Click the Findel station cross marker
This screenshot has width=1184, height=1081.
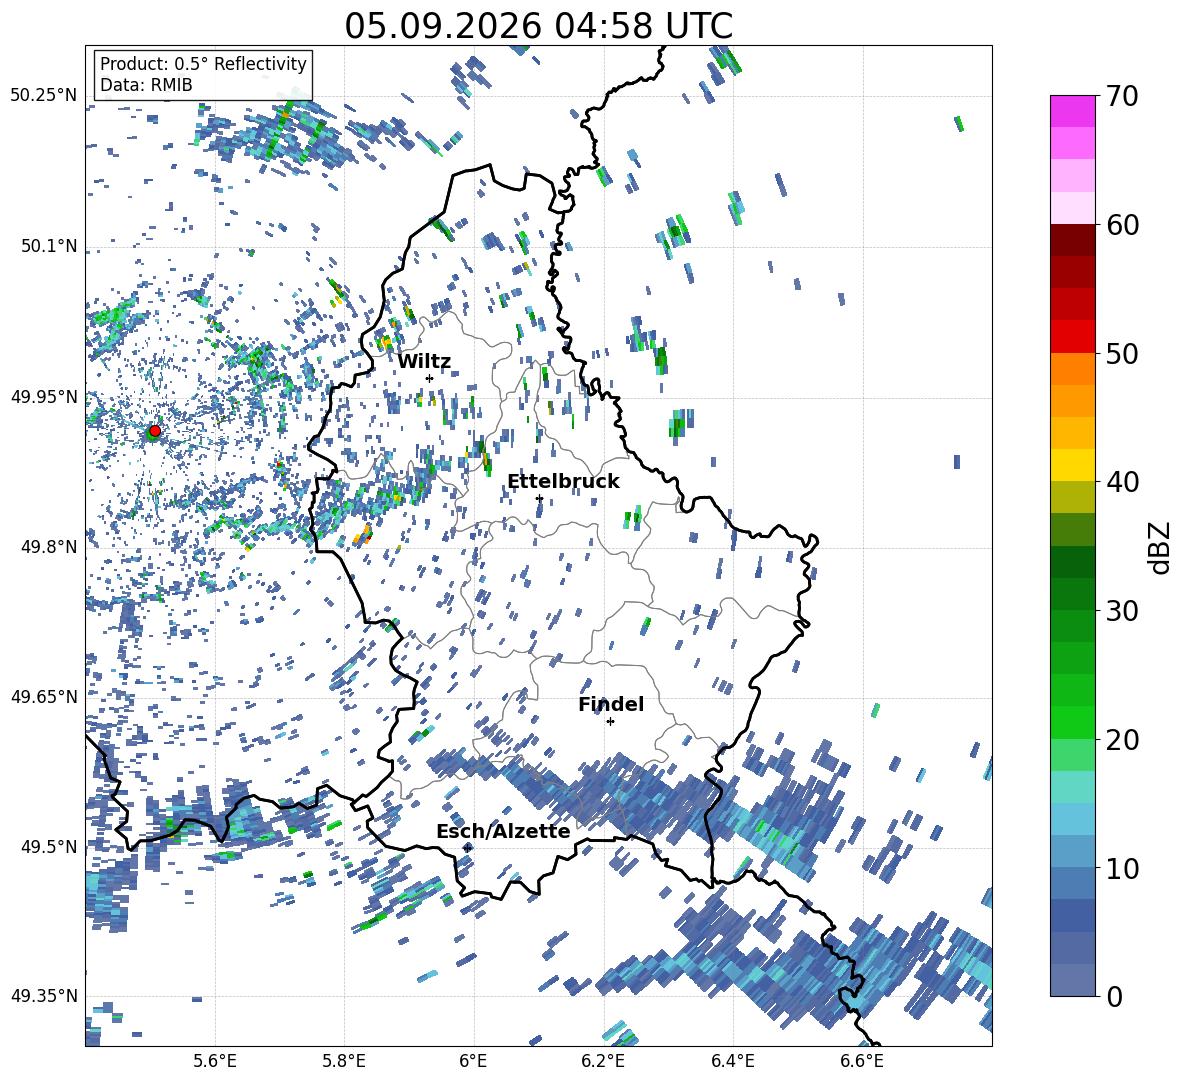click(610, 722)
